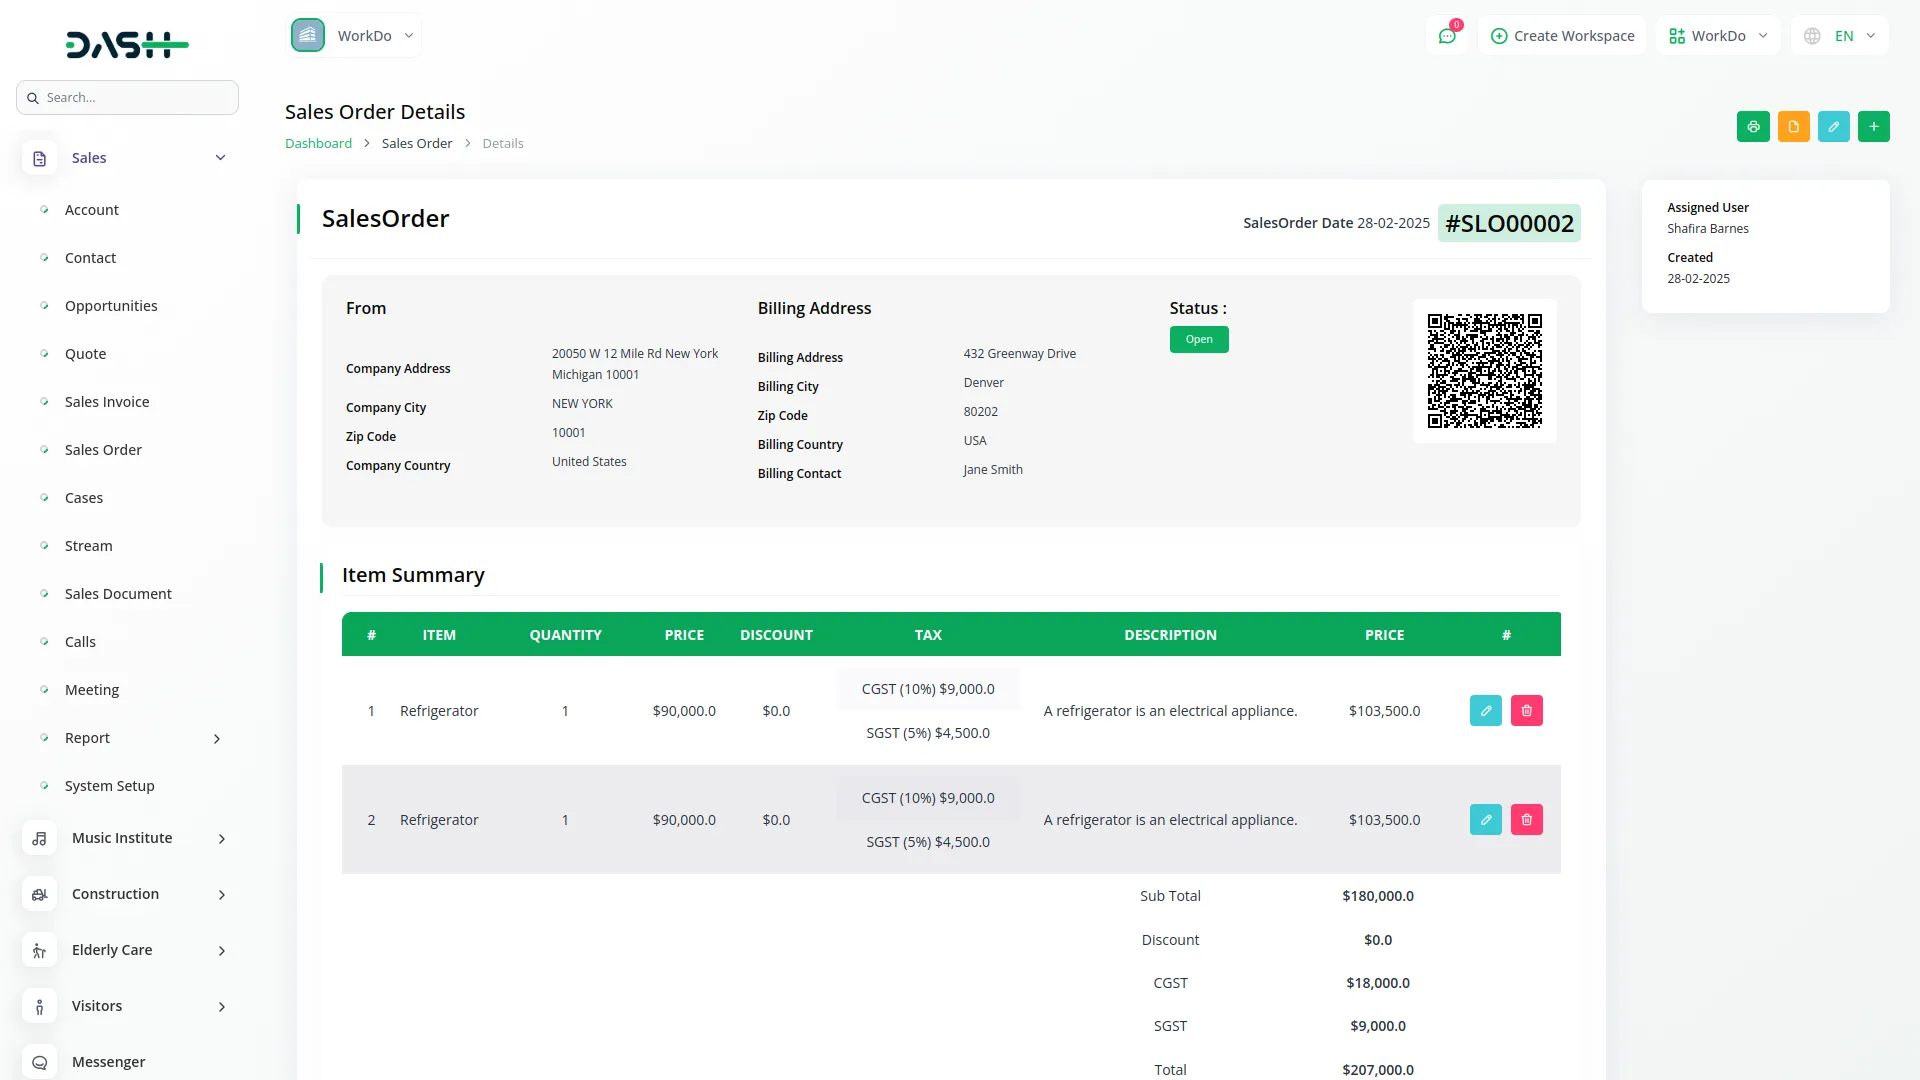Click the QR code image
1920x1080 pixels.
tap(1484, 371)
